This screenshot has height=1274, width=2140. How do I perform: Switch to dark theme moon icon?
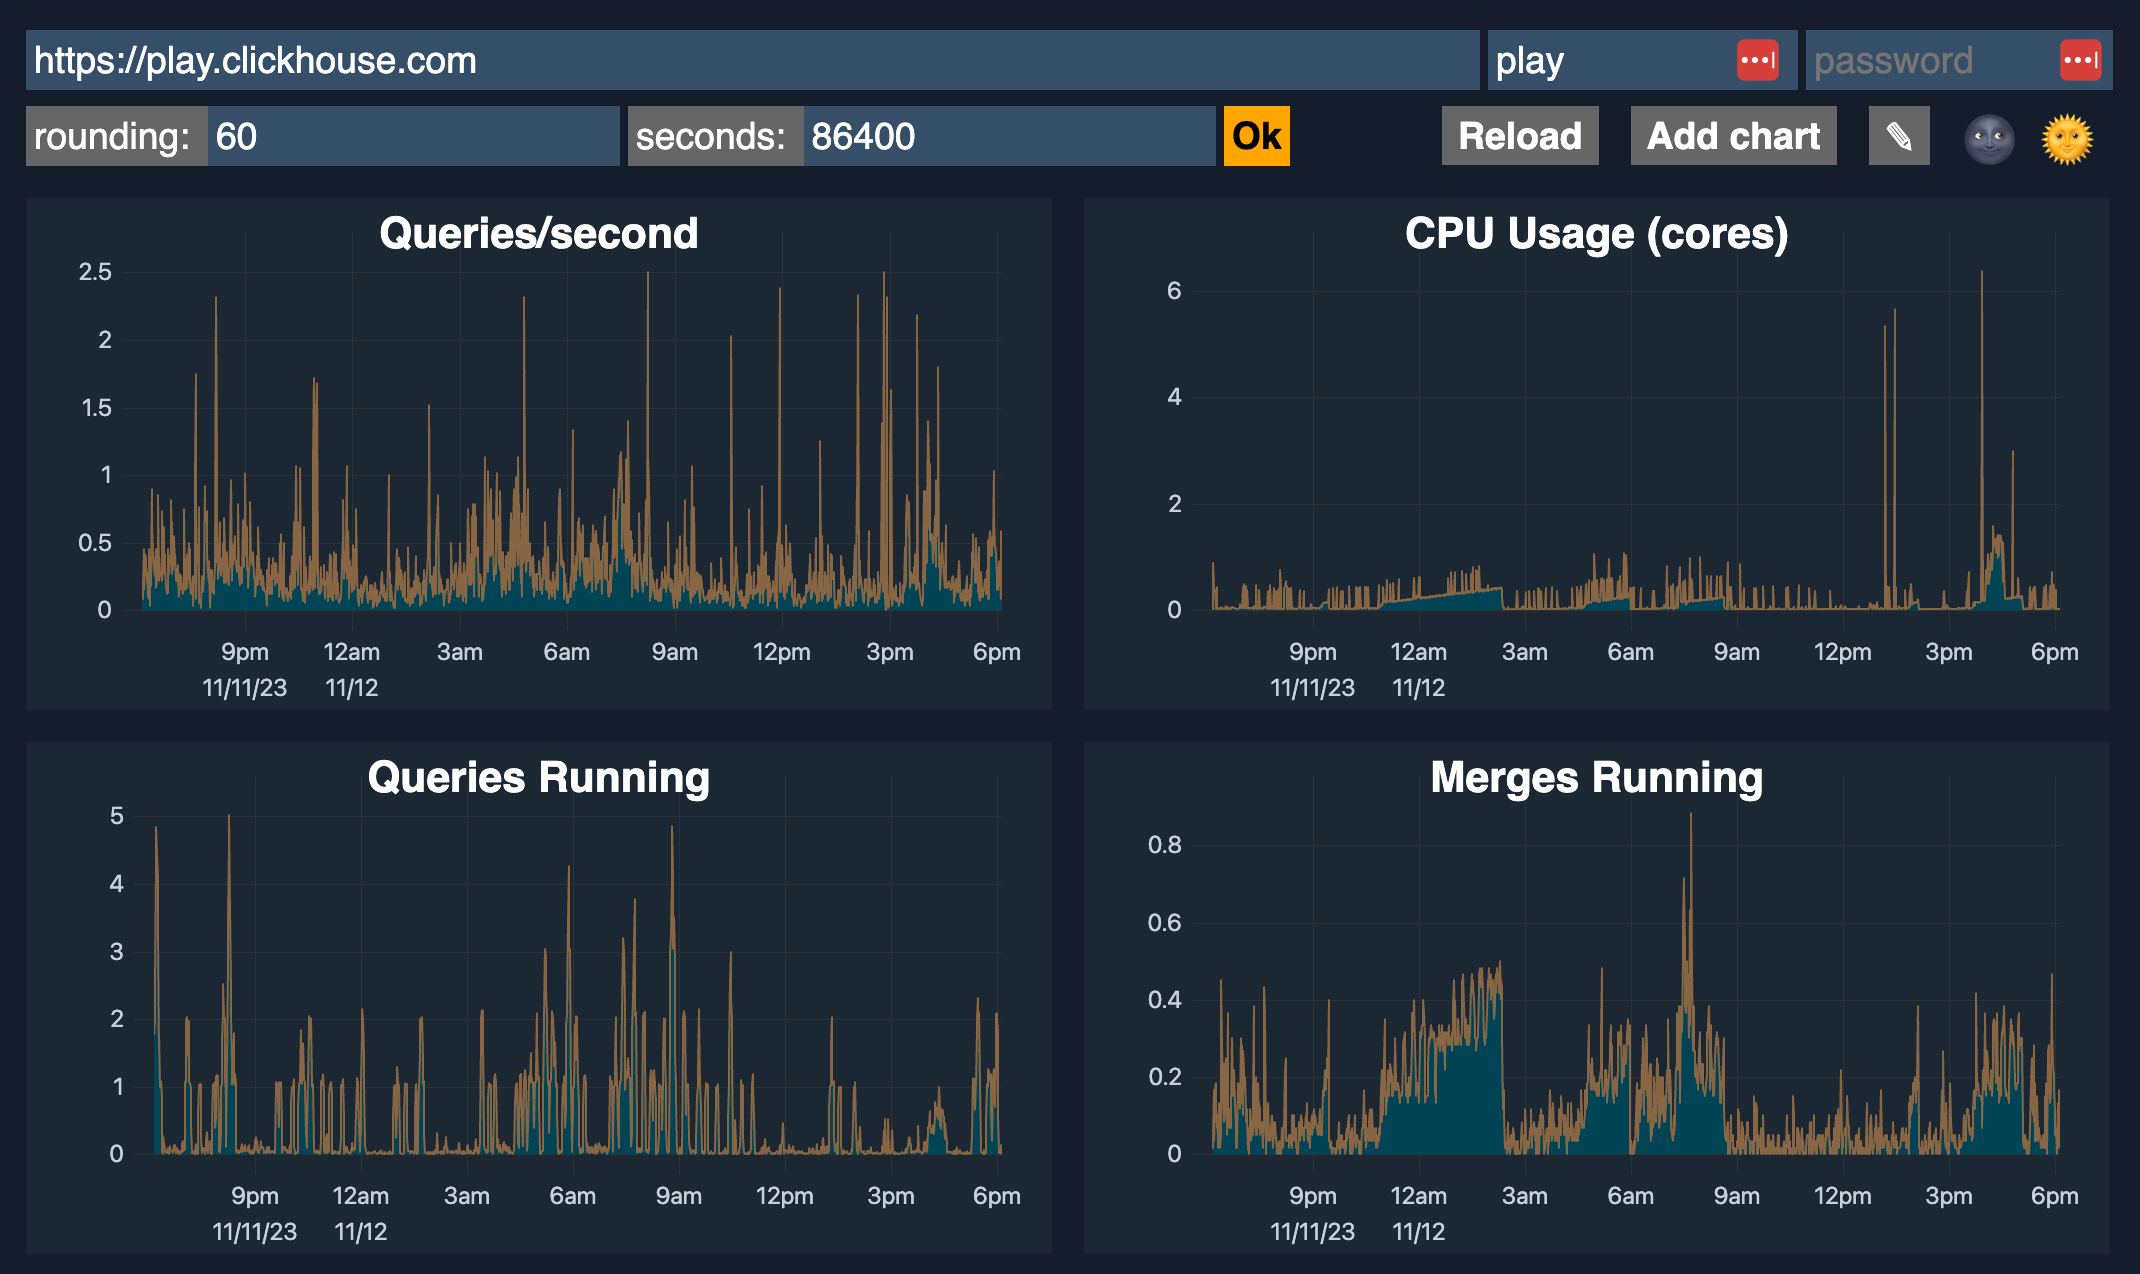pyautogui.click(x=1989, y=138)
